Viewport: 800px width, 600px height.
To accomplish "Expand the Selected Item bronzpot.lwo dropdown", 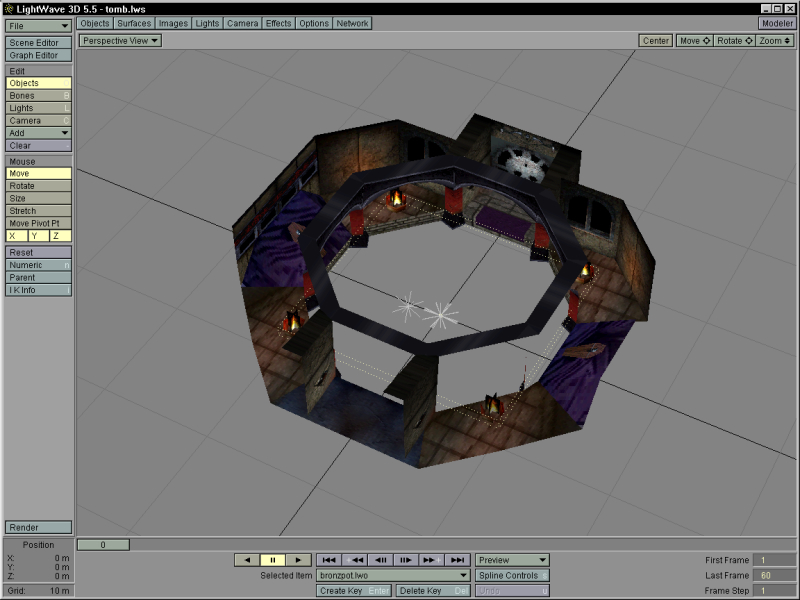I will point(393,576).
